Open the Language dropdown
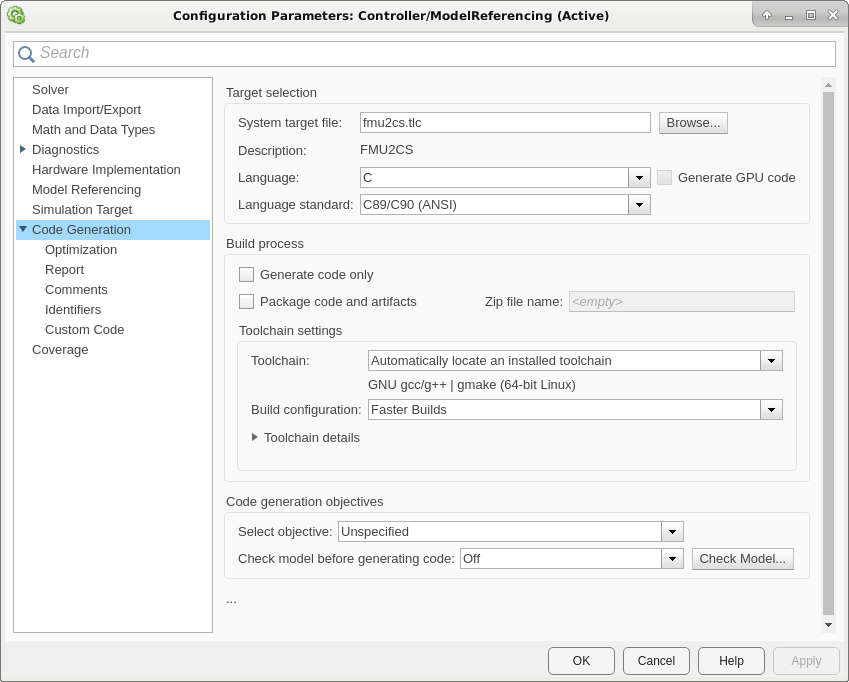The width and height of the screenshot is (849, 682). tap(639, 178)
